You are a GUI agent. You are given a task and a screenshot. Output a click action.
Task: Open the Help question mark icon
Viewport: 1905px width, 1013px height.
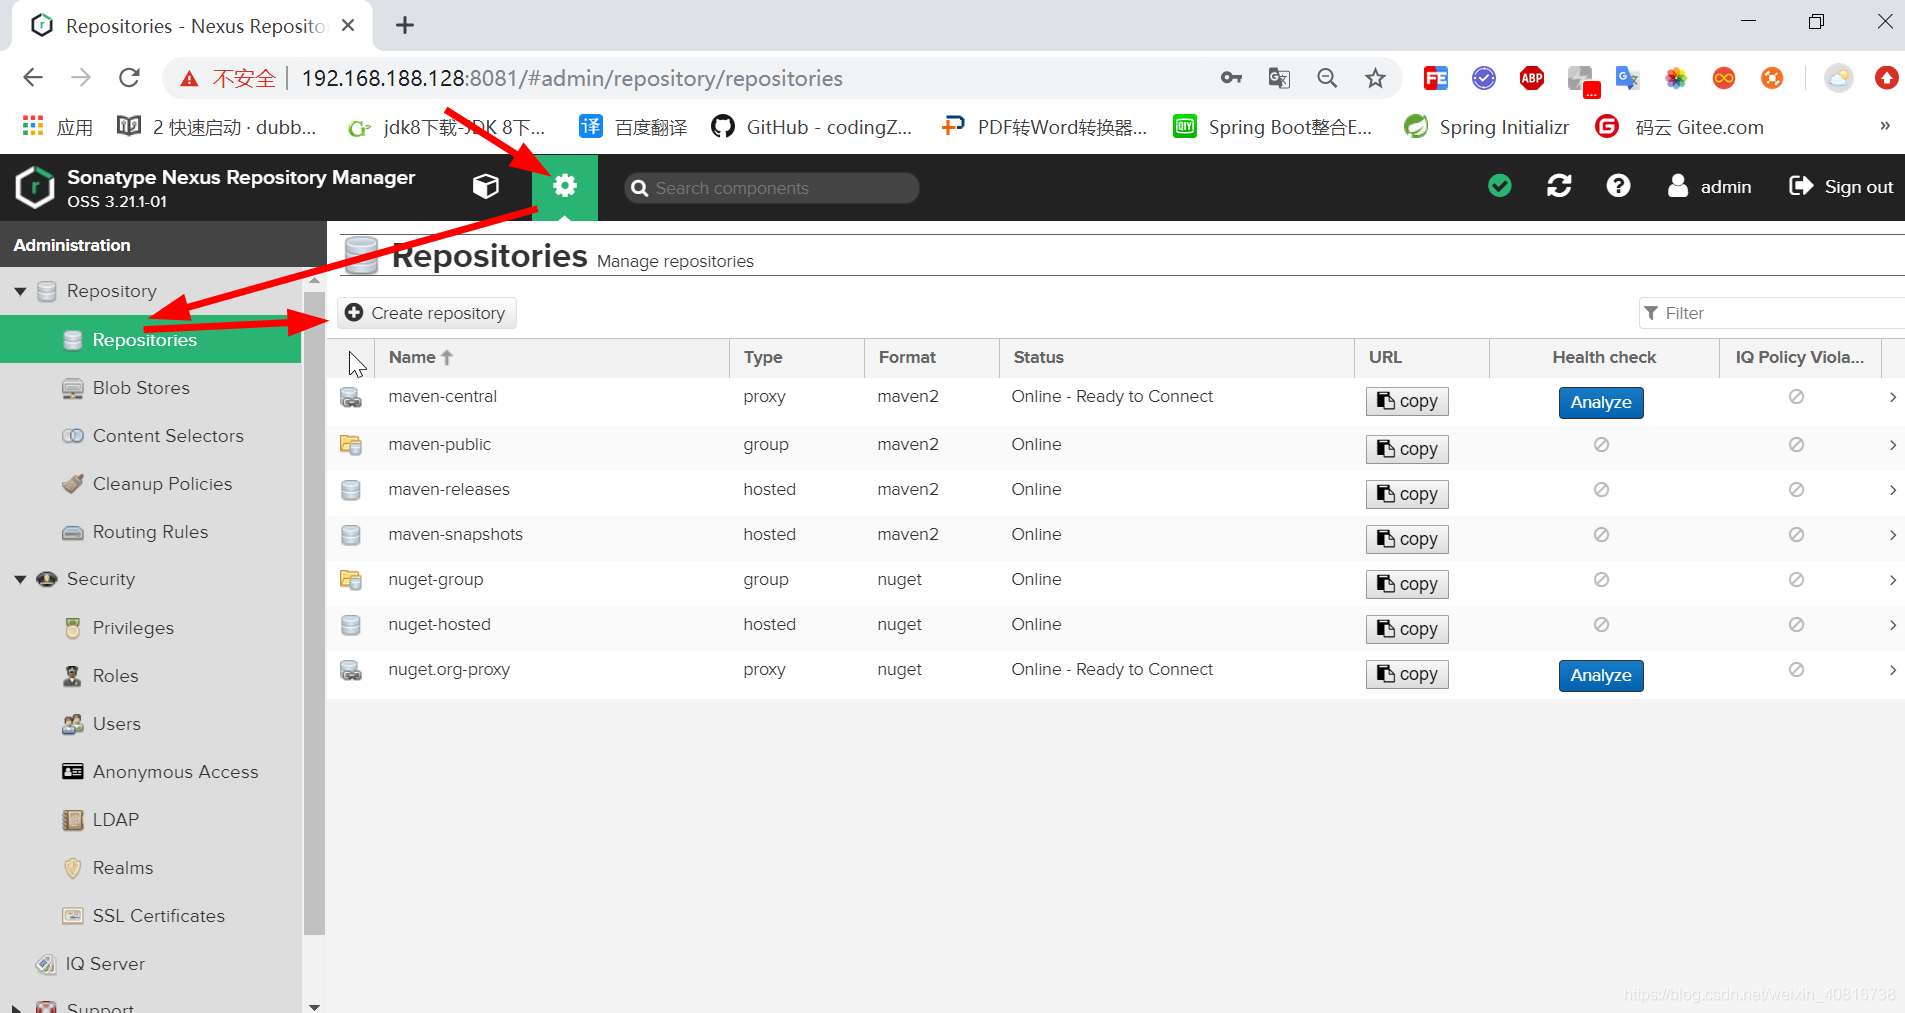click(1618, 186)
